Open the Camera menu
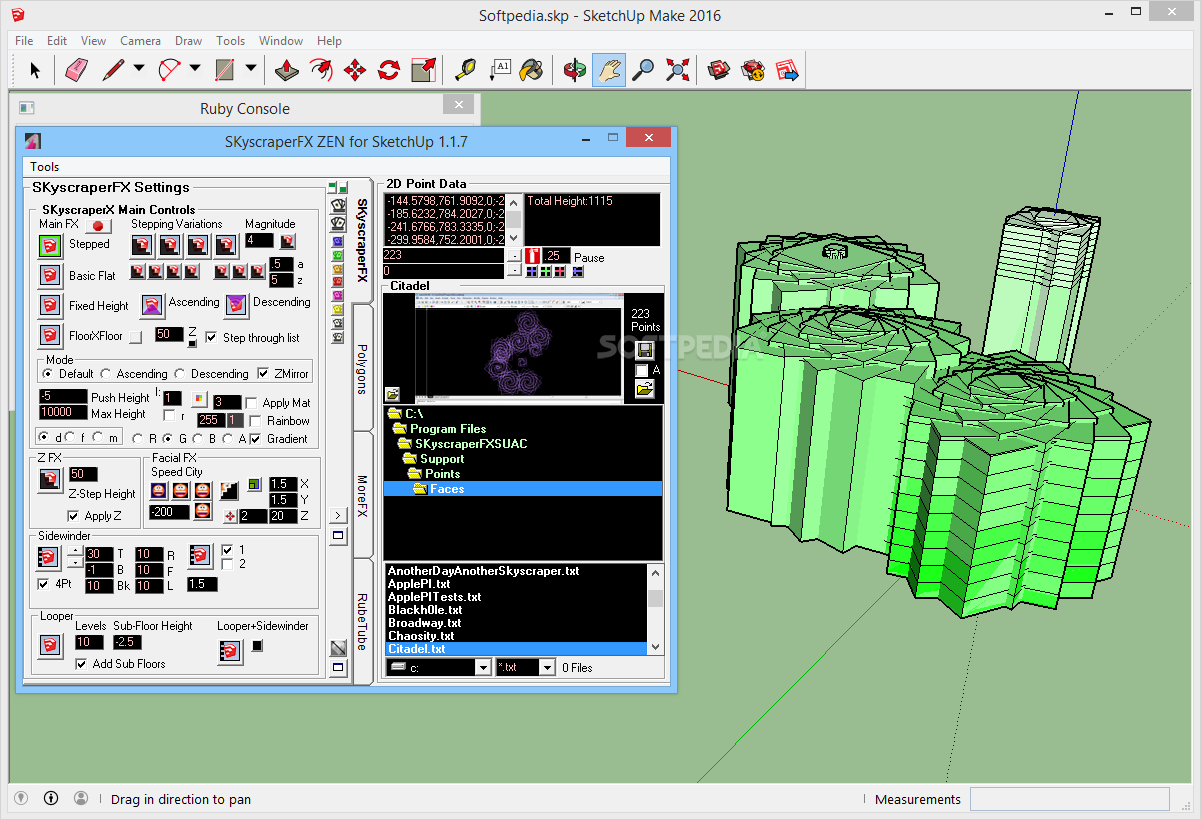 pos(140,41)
